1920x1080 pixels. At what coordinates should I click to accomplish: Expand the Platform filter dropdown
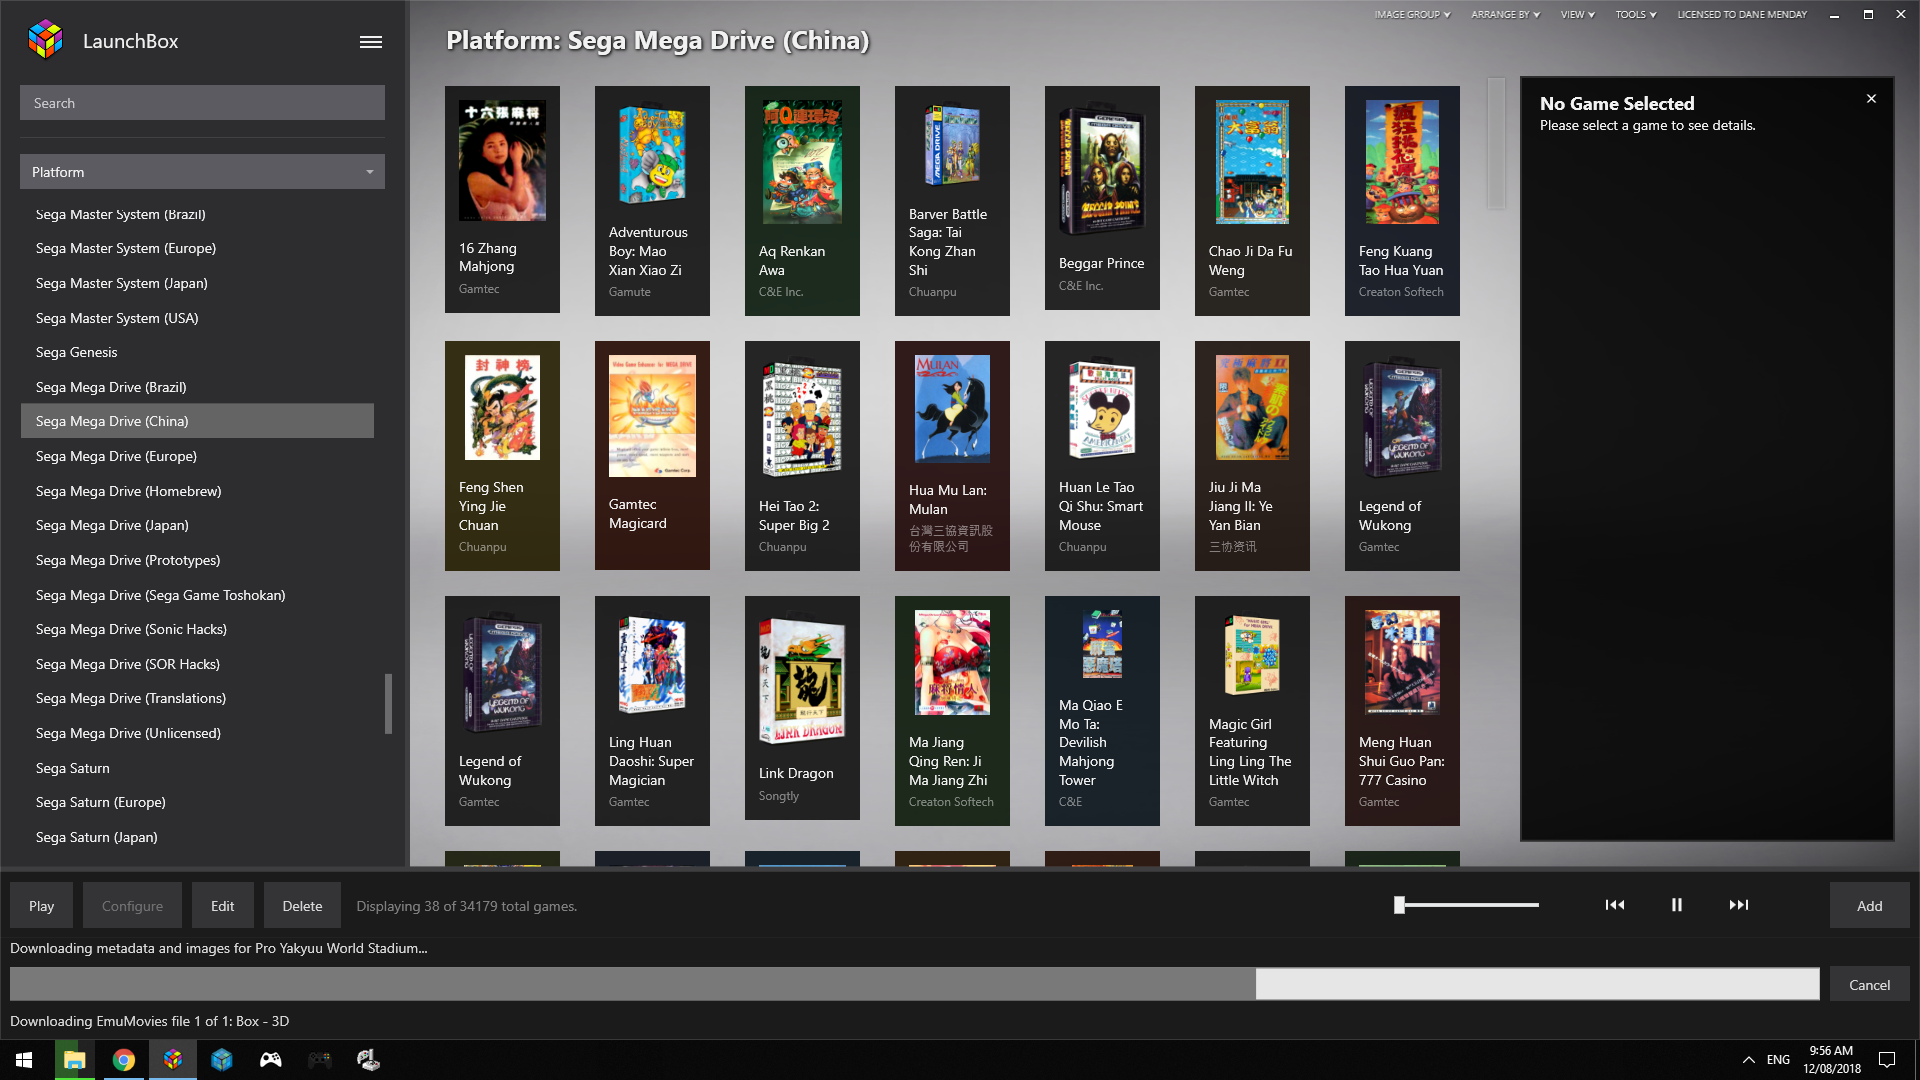pyautogui.click(x=202, y=172)
